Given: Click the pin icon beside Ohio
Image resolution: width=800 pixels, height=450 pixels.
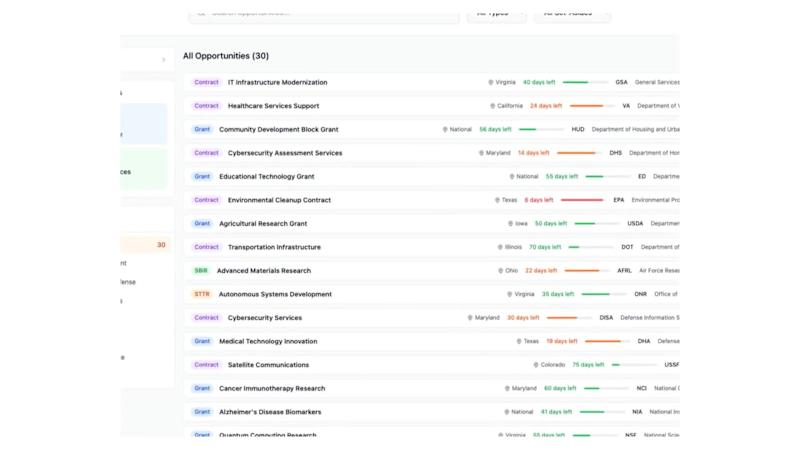Looking at the screenshot, I should [501, 270].
